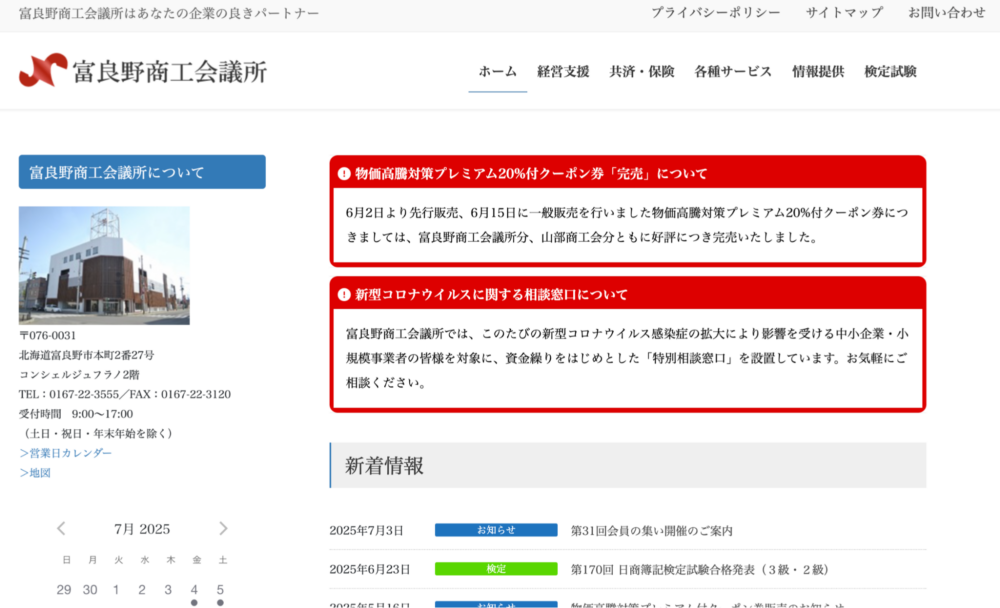Open the 各種サービス menu
The height and width of the screenshot is (608, 1000).
[733, 72]
